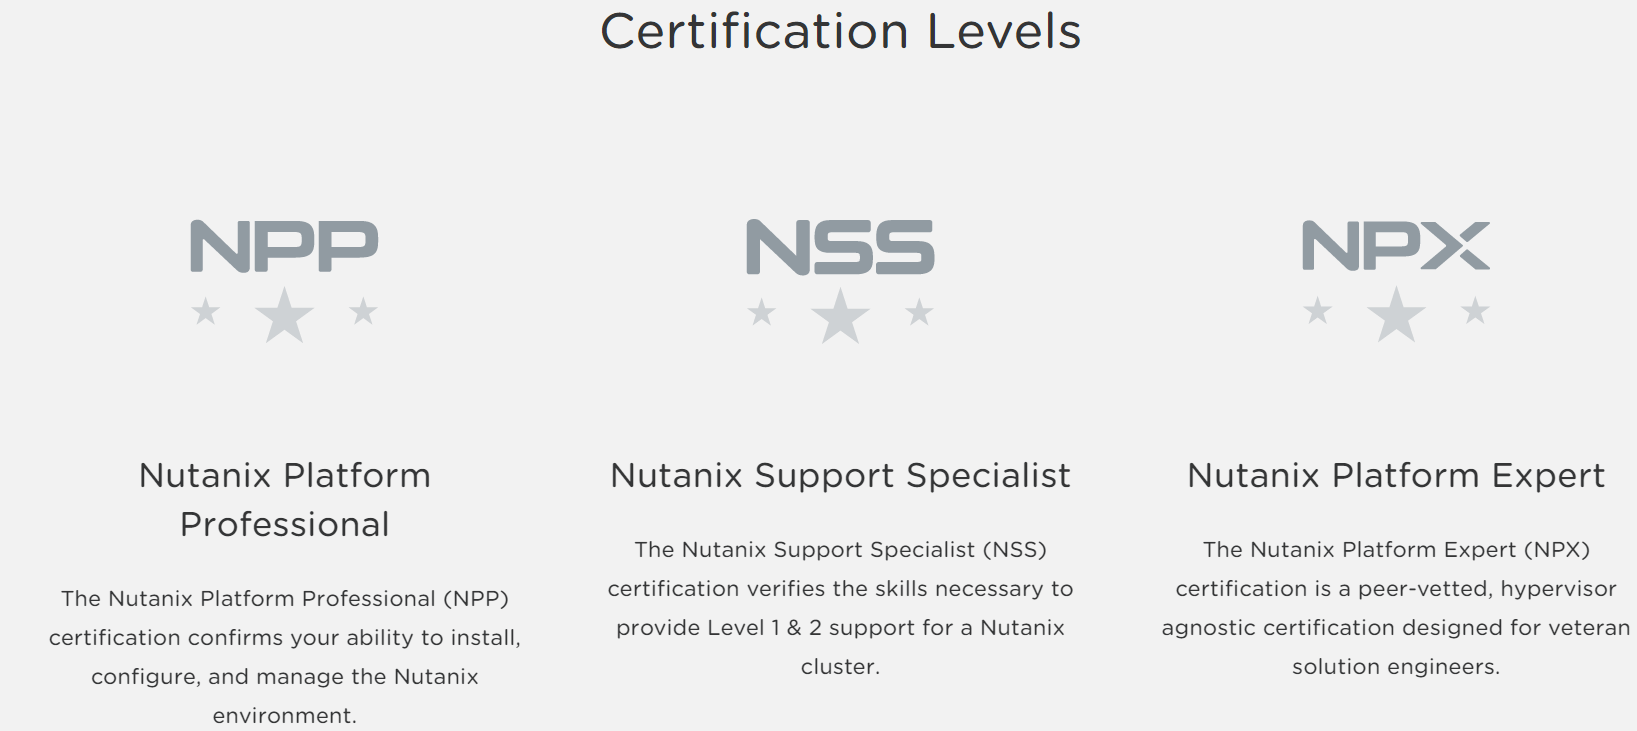Open the Nutanix Platform Professional heading
The height and width of the screenshot is (731, 1637).
point(285,499)
